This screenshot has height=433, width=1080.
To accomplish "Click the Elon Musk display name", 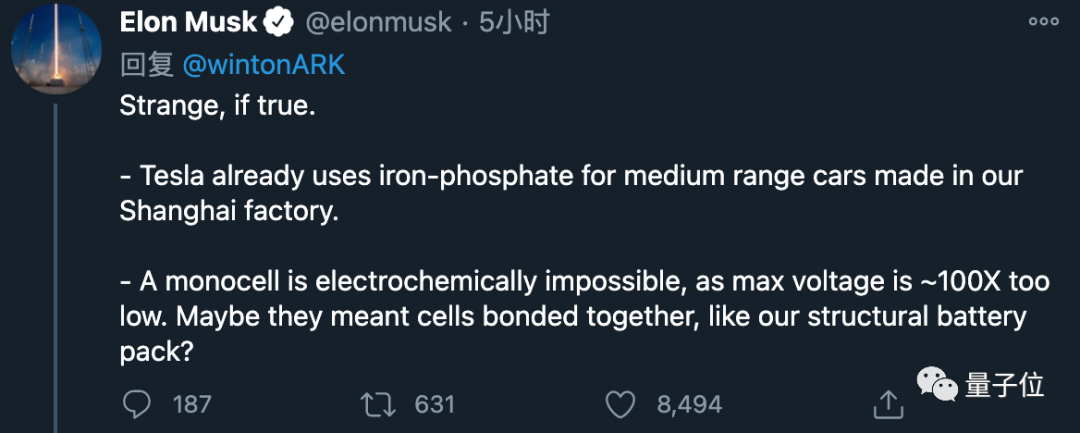I will [190, 22].
